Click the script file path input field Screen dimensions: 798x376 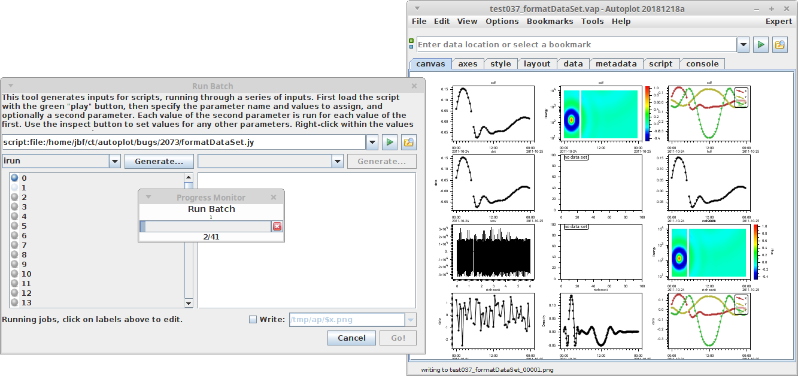[183, 142]
